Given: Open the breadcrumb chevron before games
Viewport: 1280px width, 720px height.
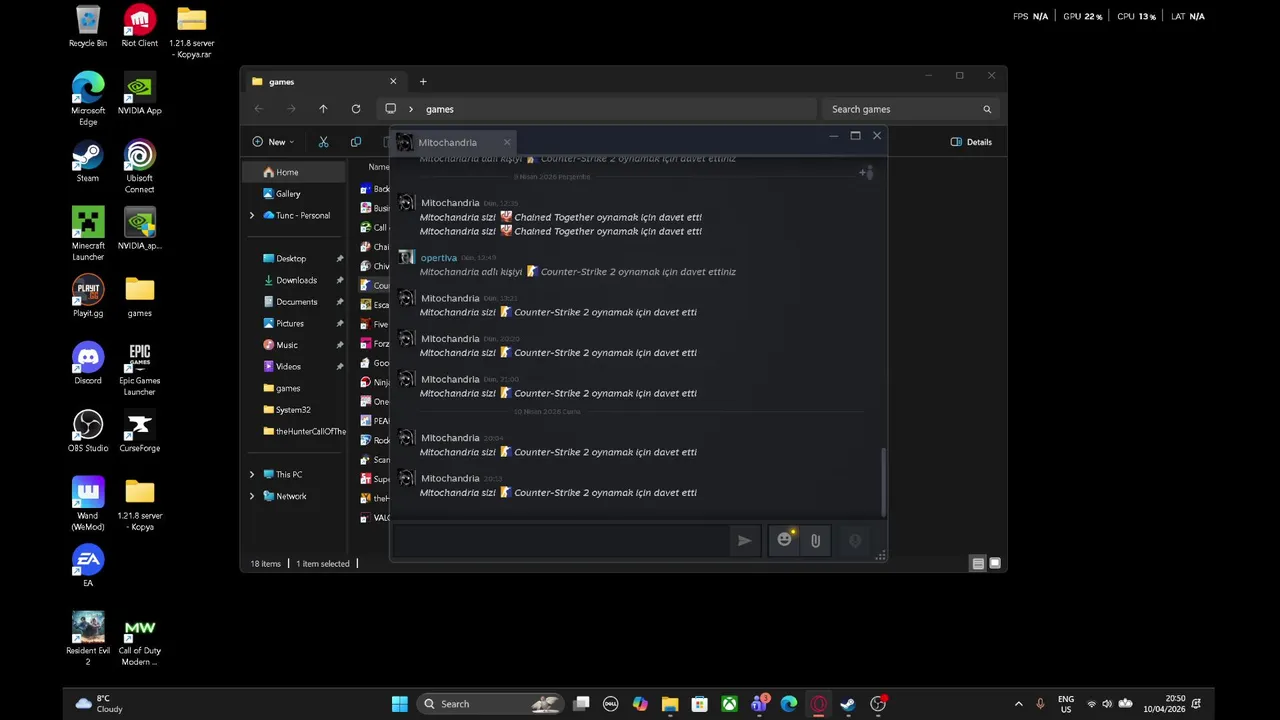Looking at the screenshot, I should (x=410, y=109).
